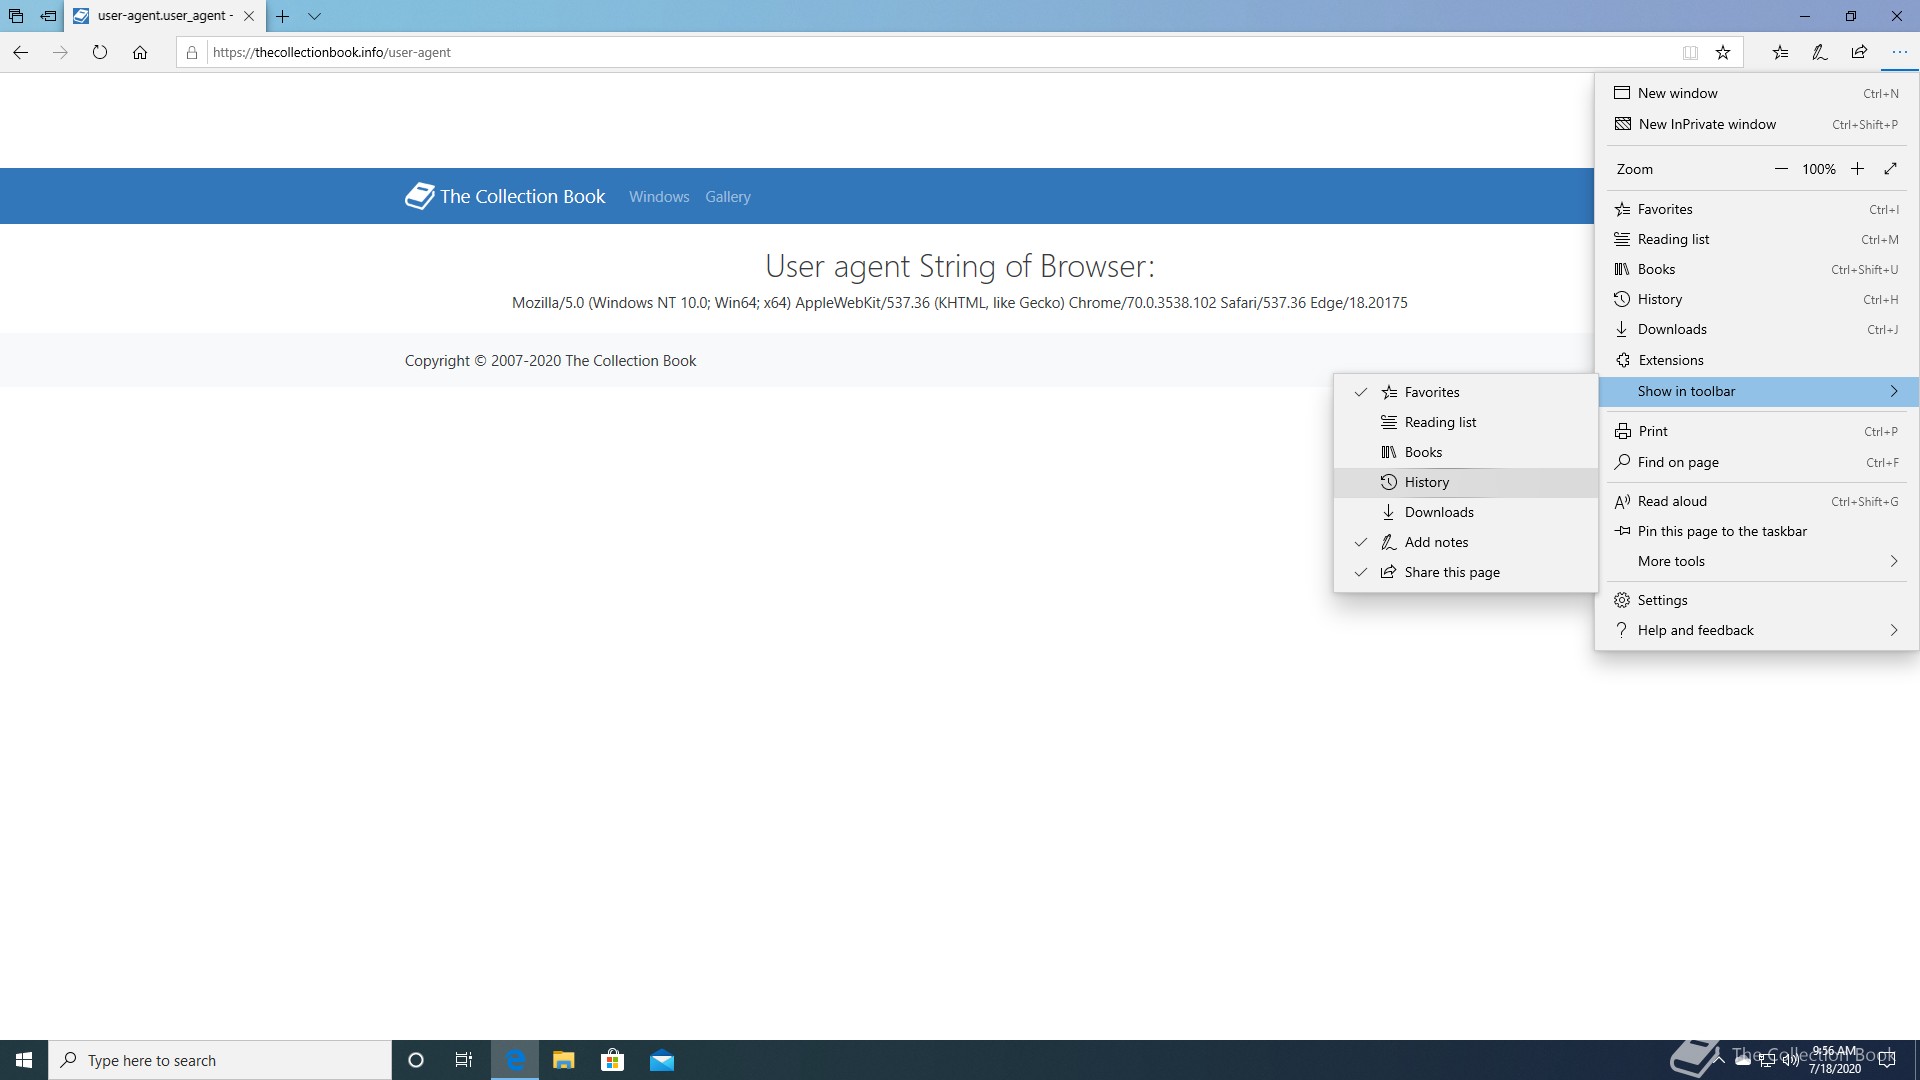
Task: Click Edge icon in taskbar
Action: tap(515, 1060)
